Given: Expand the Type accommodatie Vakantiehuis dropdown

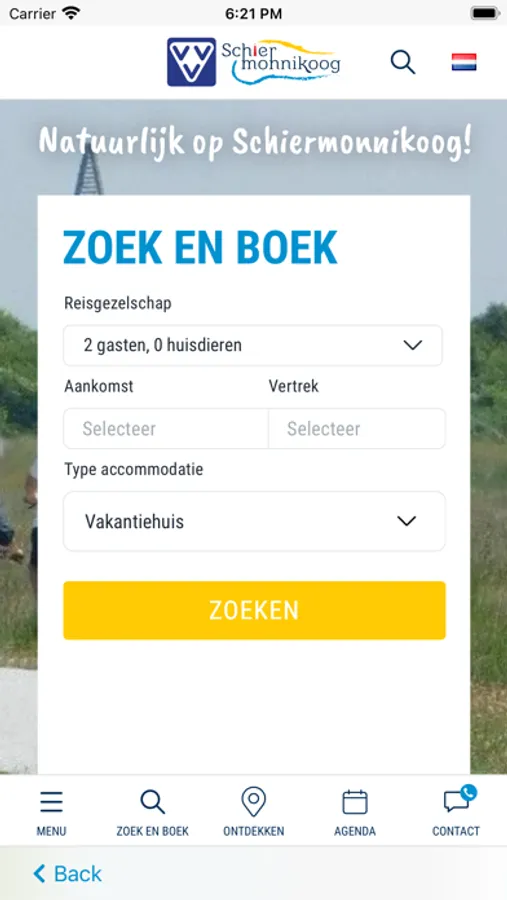Looking at the screenshot, I should pyautogui.click(x=254, y=521).
